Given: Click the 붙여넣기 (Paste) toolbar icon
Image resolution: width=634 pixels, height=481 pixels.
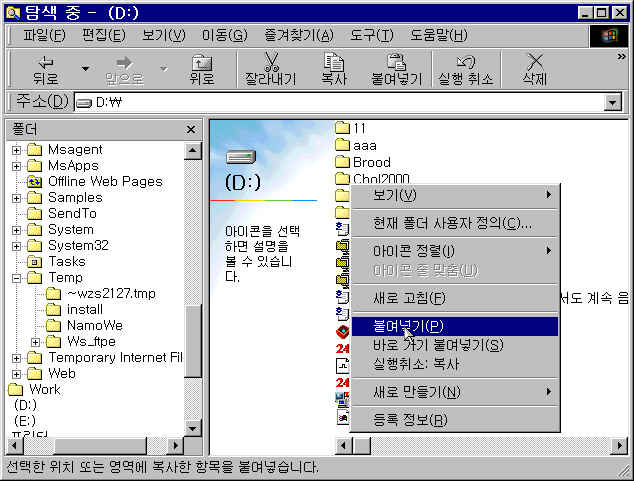Looking at the screenshot, I should [x=396, y=62].
